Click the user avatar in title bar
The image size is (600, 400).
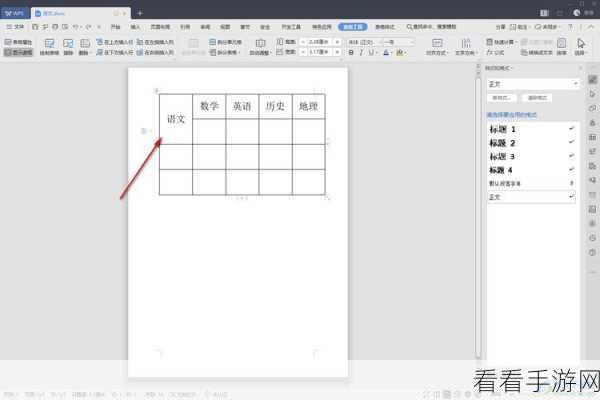pyautogui.click(x=577, y=13)
